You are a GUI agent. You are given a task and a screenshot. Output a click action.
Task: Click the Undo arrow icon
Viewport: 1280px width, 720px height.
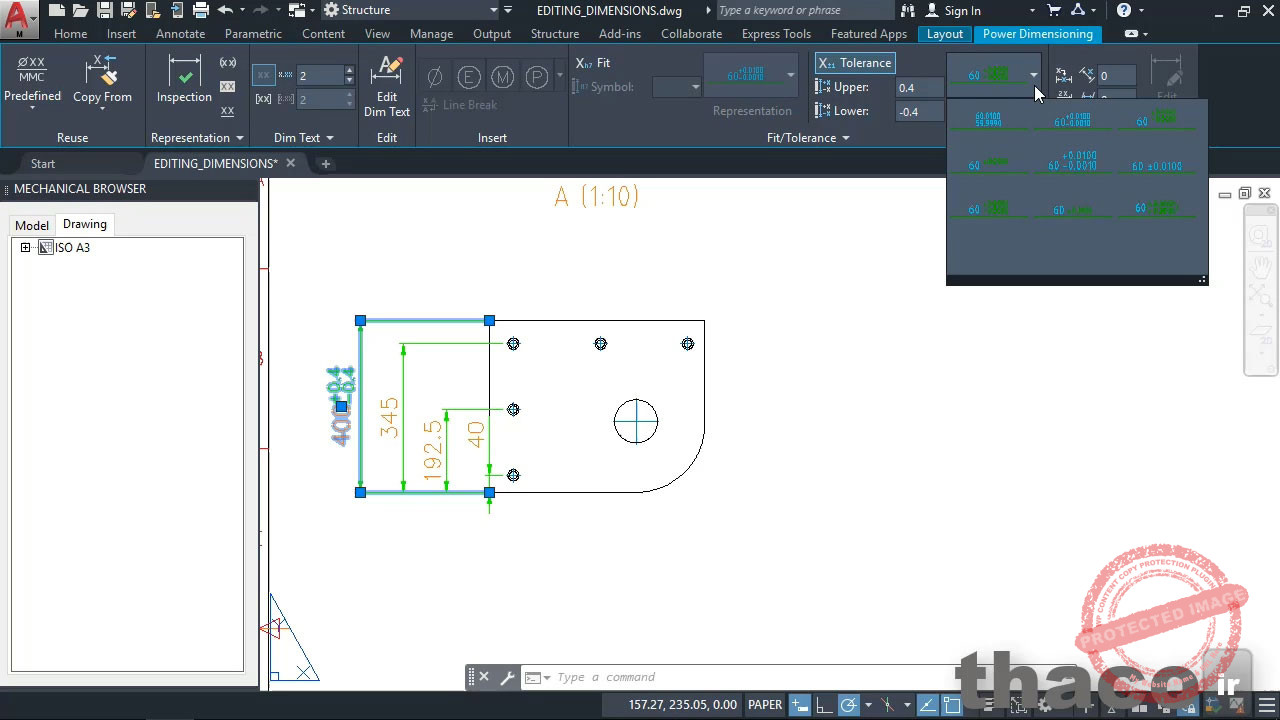225,10
